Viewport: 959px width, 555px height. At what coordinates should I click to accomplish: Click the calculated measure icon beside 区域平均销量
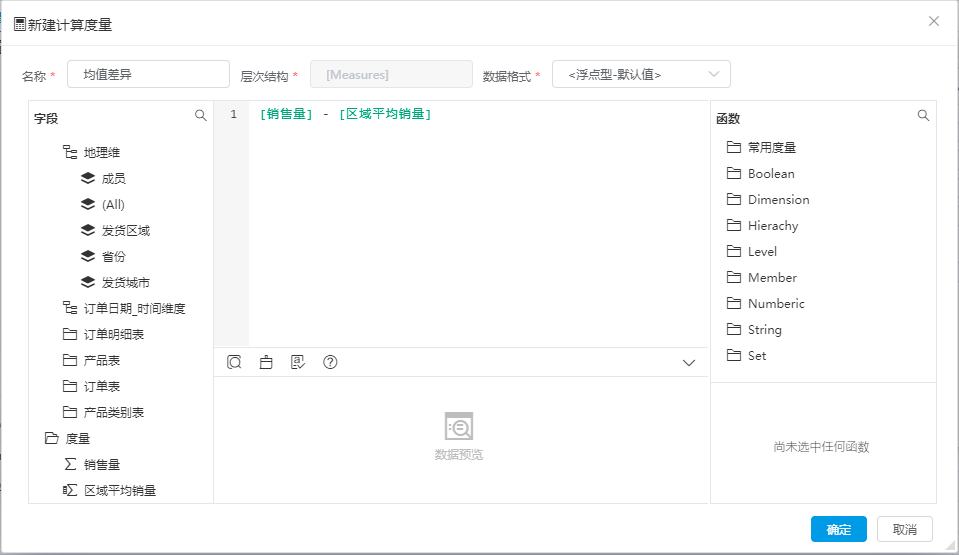pos(70,490)
